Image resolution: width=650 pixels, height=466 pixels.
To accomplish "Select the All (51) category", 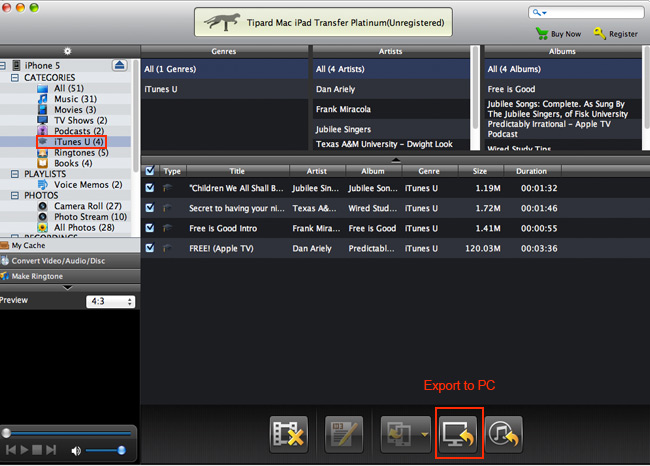I will 68,88.
